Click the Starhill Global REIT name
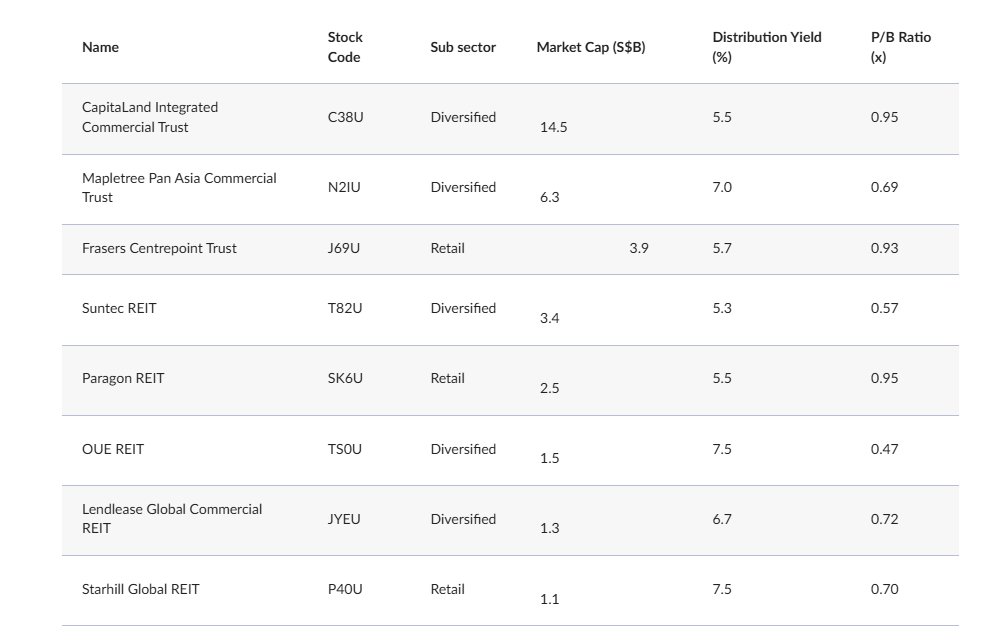This screenshot has height=626, width=1008. point(140,589)
